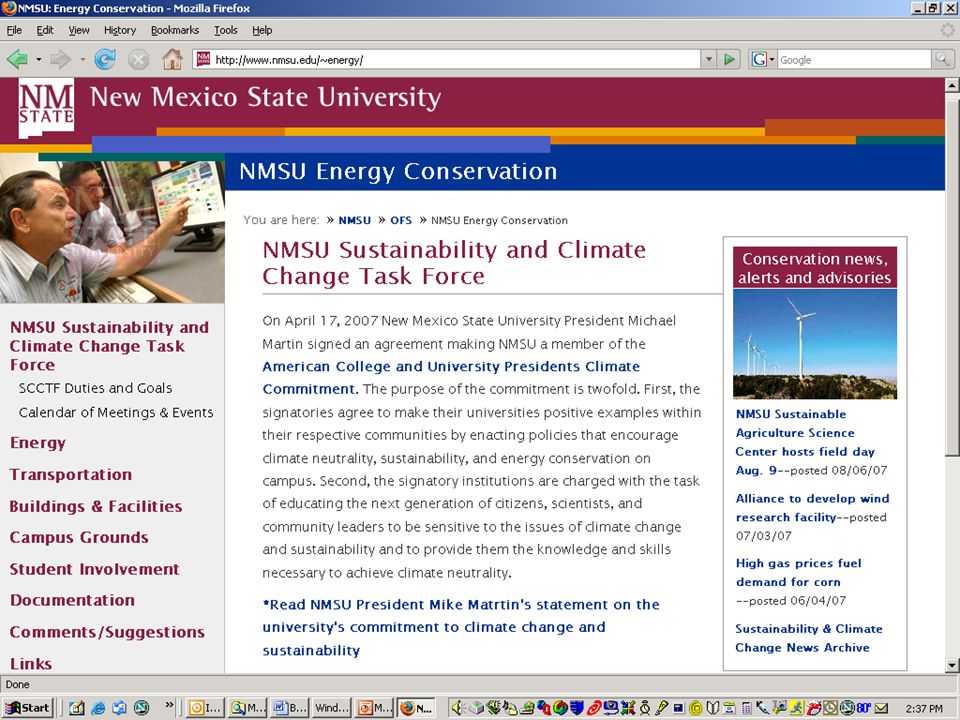Click the Windows Start button
The height and width of the screenshot is (720, 960).
point(28,708)
